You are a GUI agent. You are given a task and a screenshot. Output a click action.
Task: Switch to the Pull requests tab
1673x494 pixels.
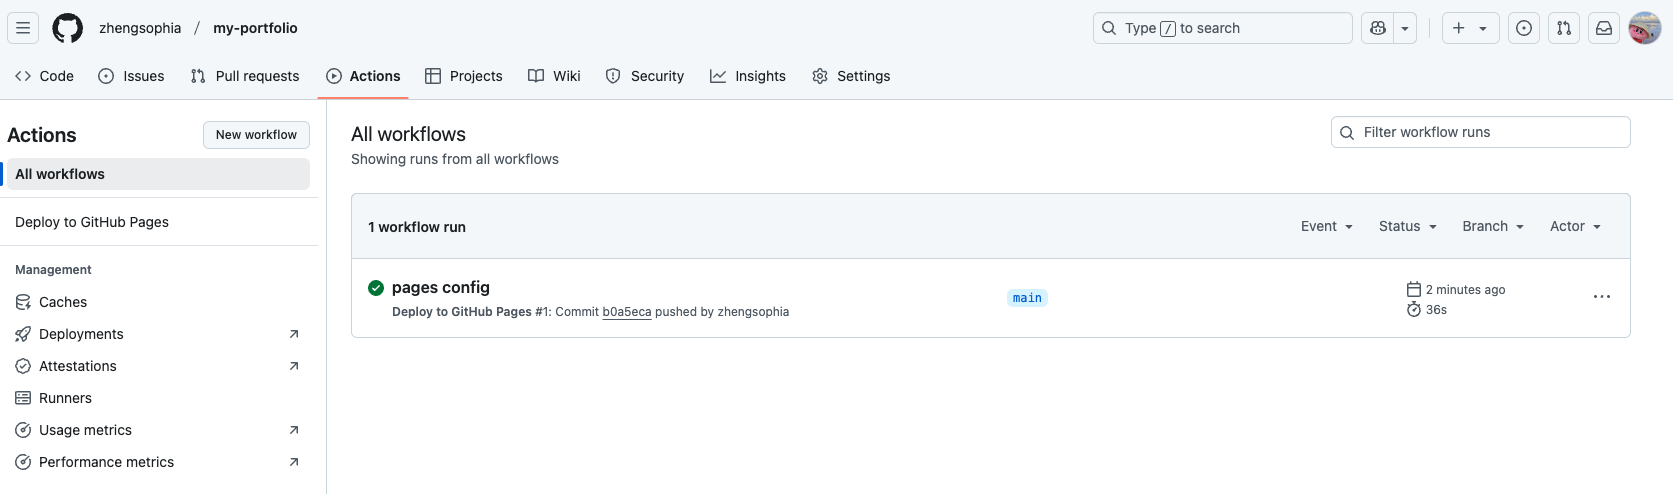pyautogui.click(x=245, y=76)
